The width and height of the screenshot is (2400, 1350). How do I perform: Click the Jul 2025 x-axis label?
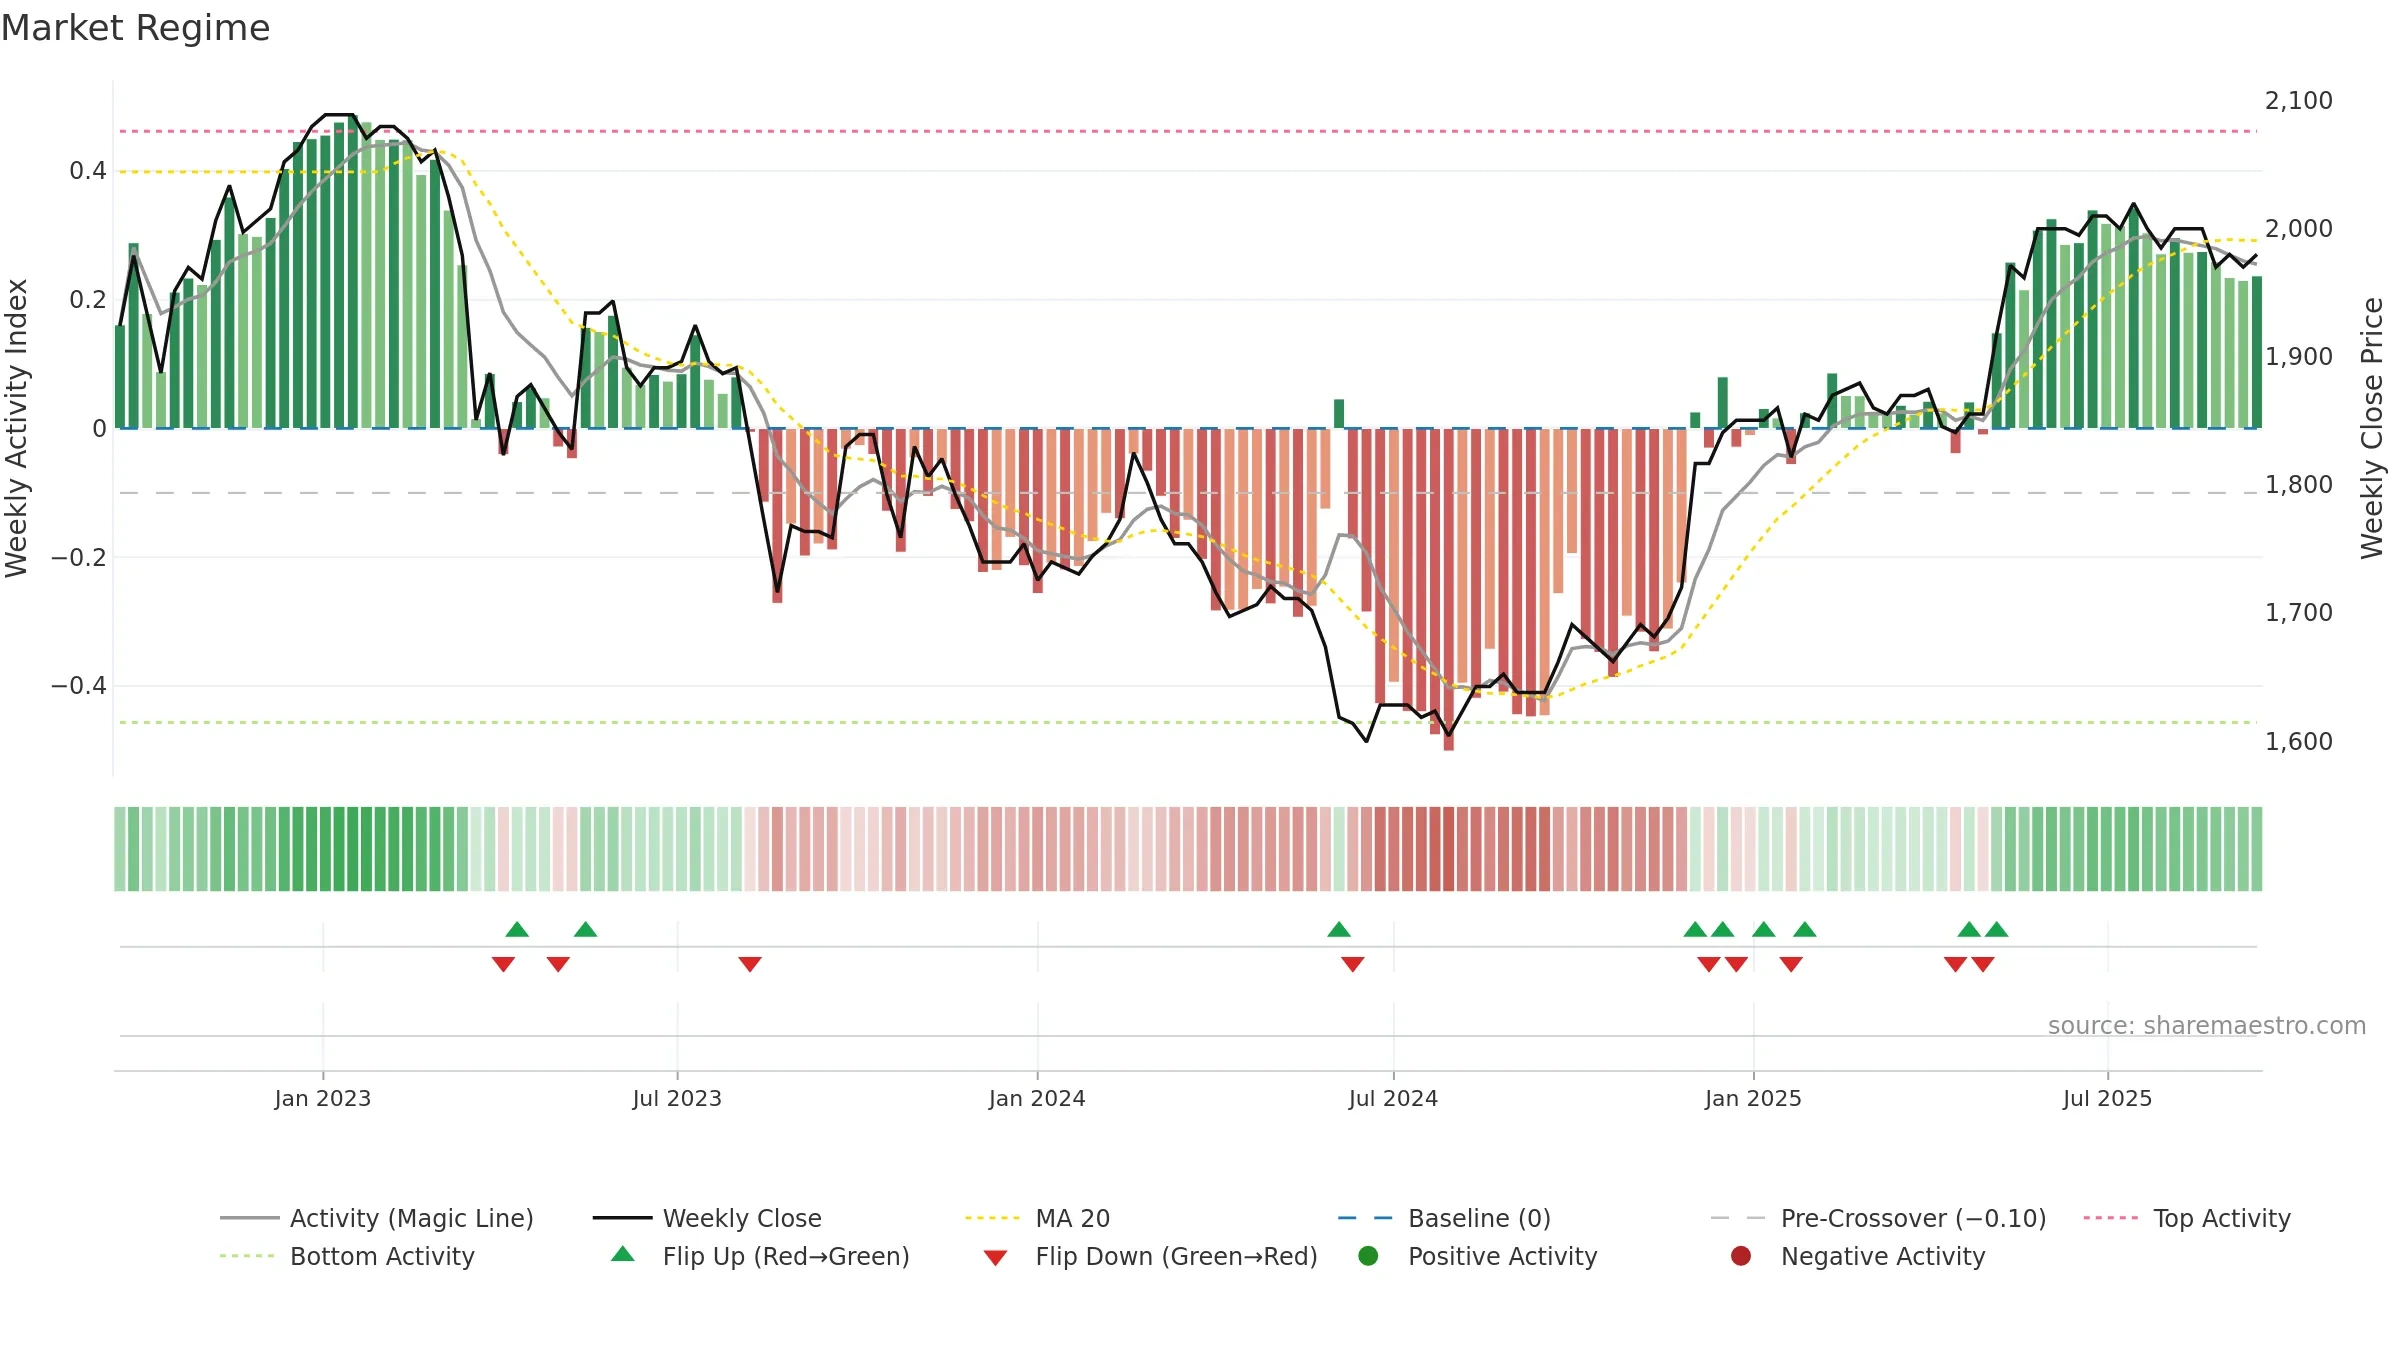pos(2107,1098)
